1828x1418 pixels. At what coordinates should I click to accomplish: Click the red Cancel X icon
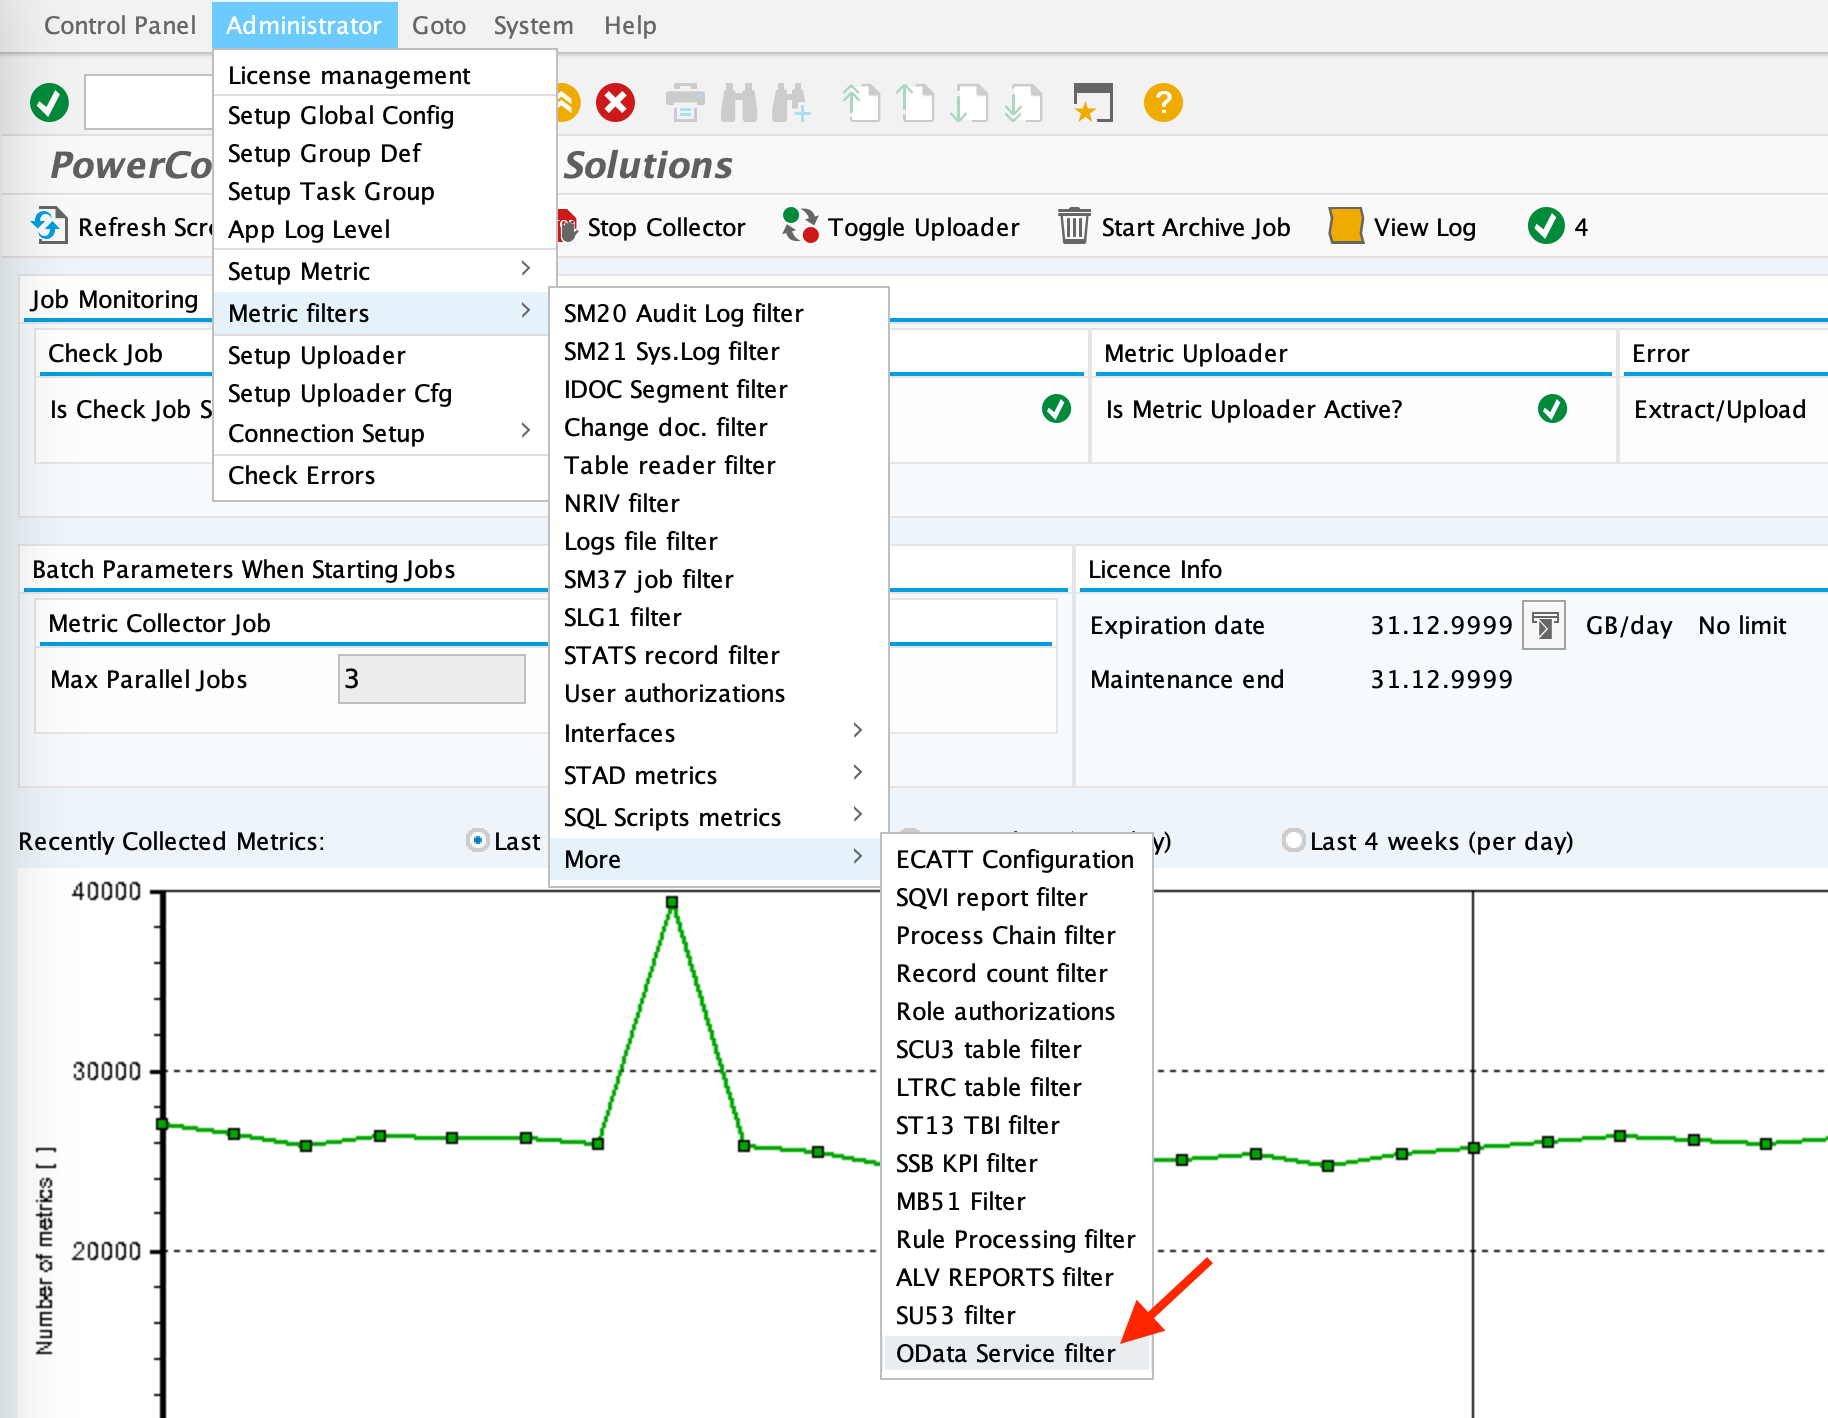click(615, 102)
